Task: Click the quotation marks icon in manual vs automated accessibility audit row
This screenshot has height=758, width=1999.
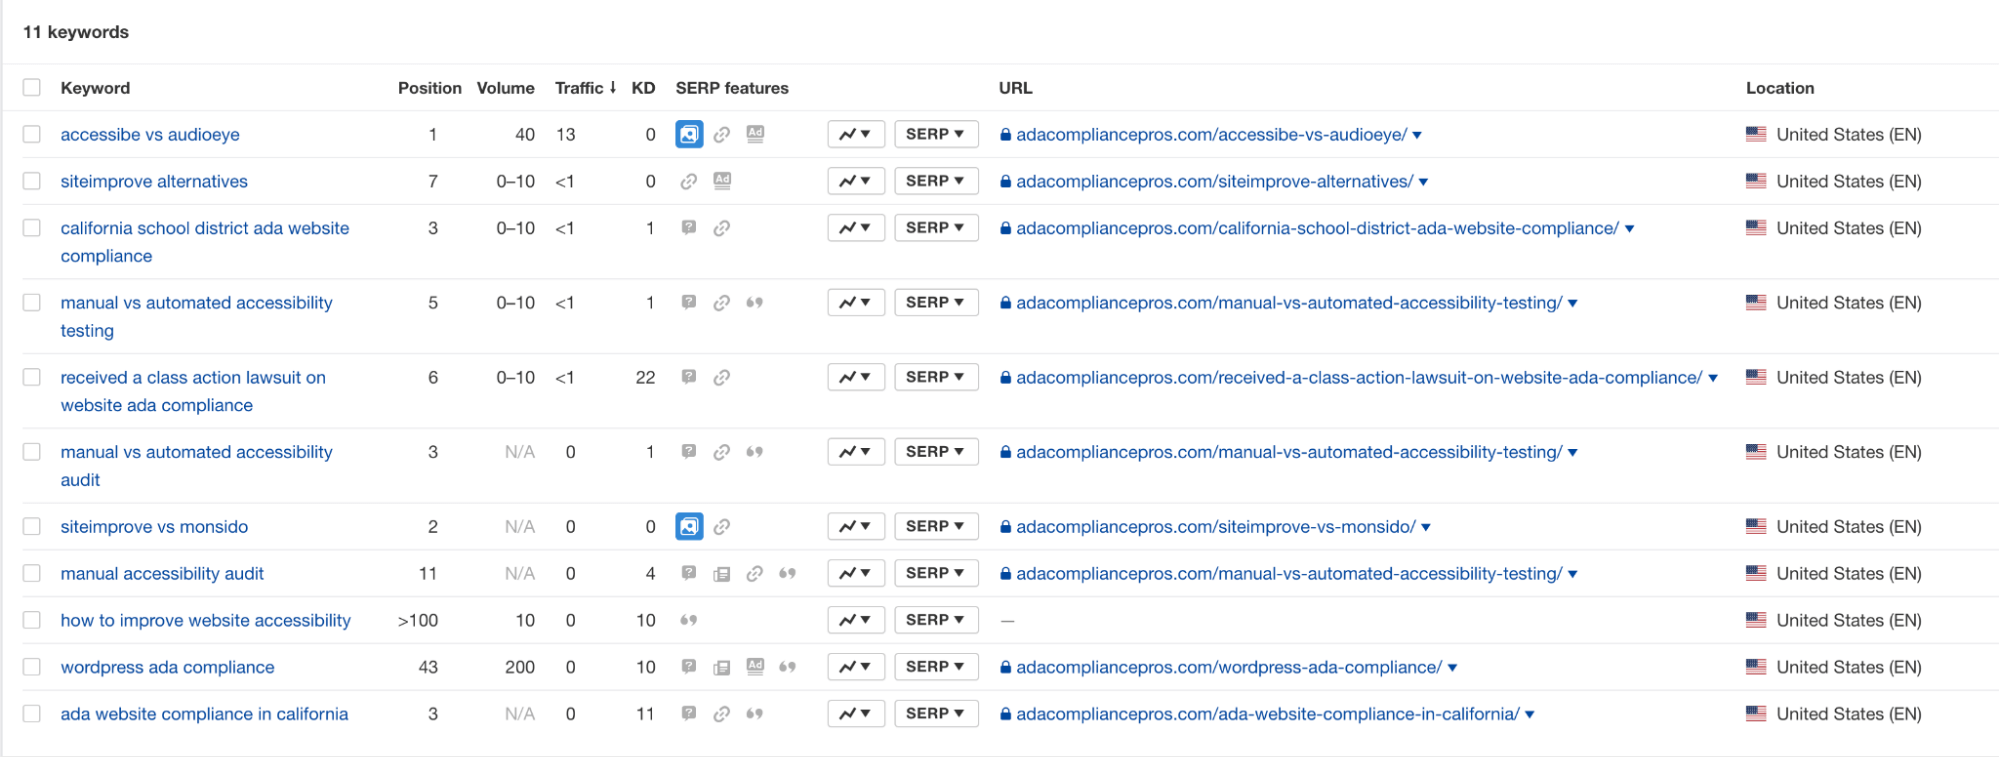Action: (x=755, y=452)
